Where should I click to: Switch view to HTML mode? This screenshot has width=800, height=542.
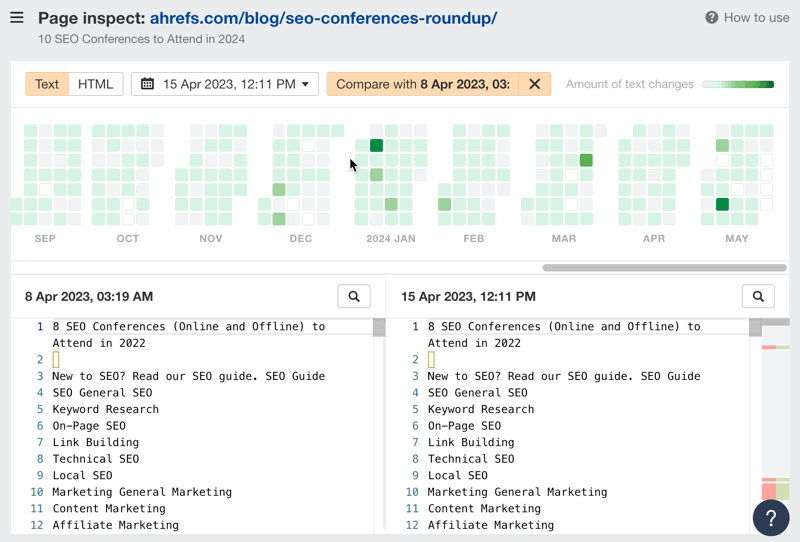96,84
